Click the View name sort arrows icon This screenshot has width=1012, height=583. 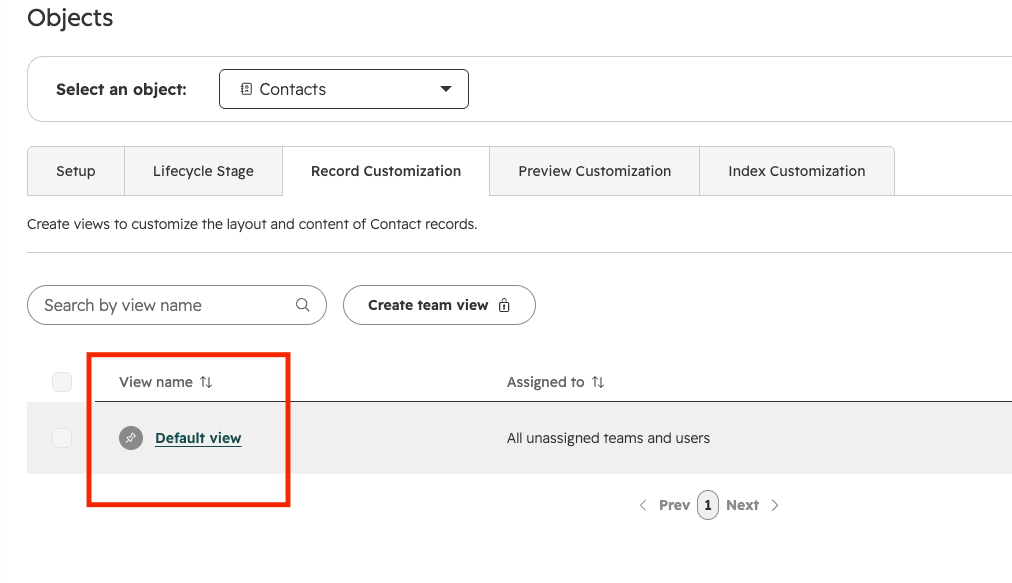[x=206, y=382]
